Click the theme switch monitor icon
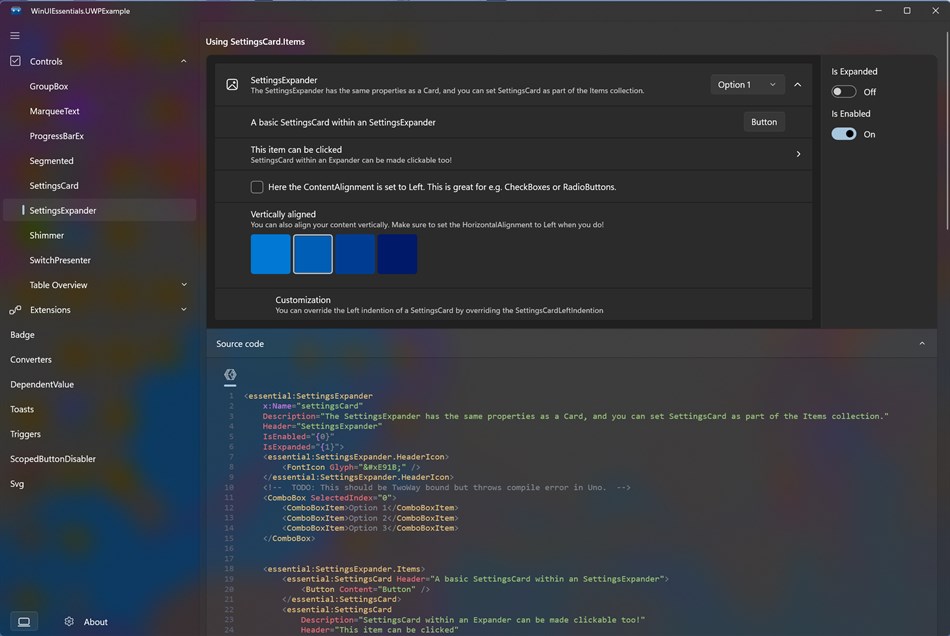Image resolution: width=950 pixels, height=636 pixels. tap(24, 621)
